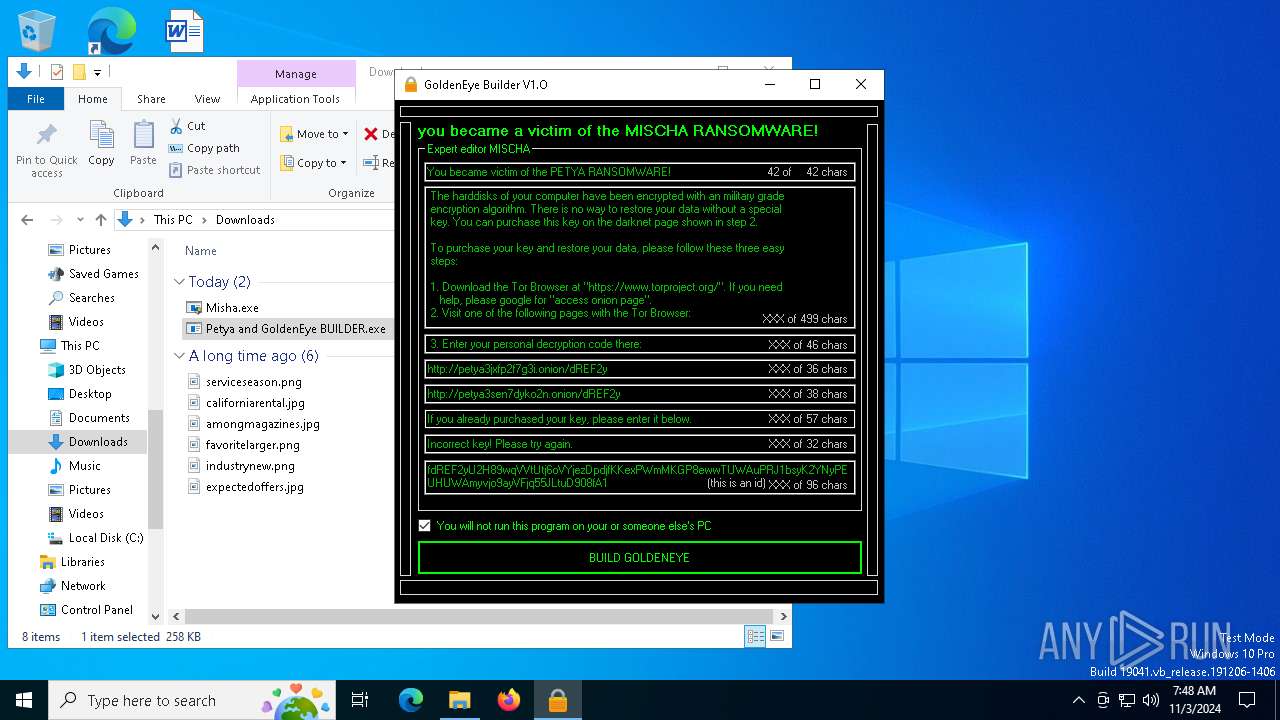Open the Copy to dropdown

pos(313,163)
